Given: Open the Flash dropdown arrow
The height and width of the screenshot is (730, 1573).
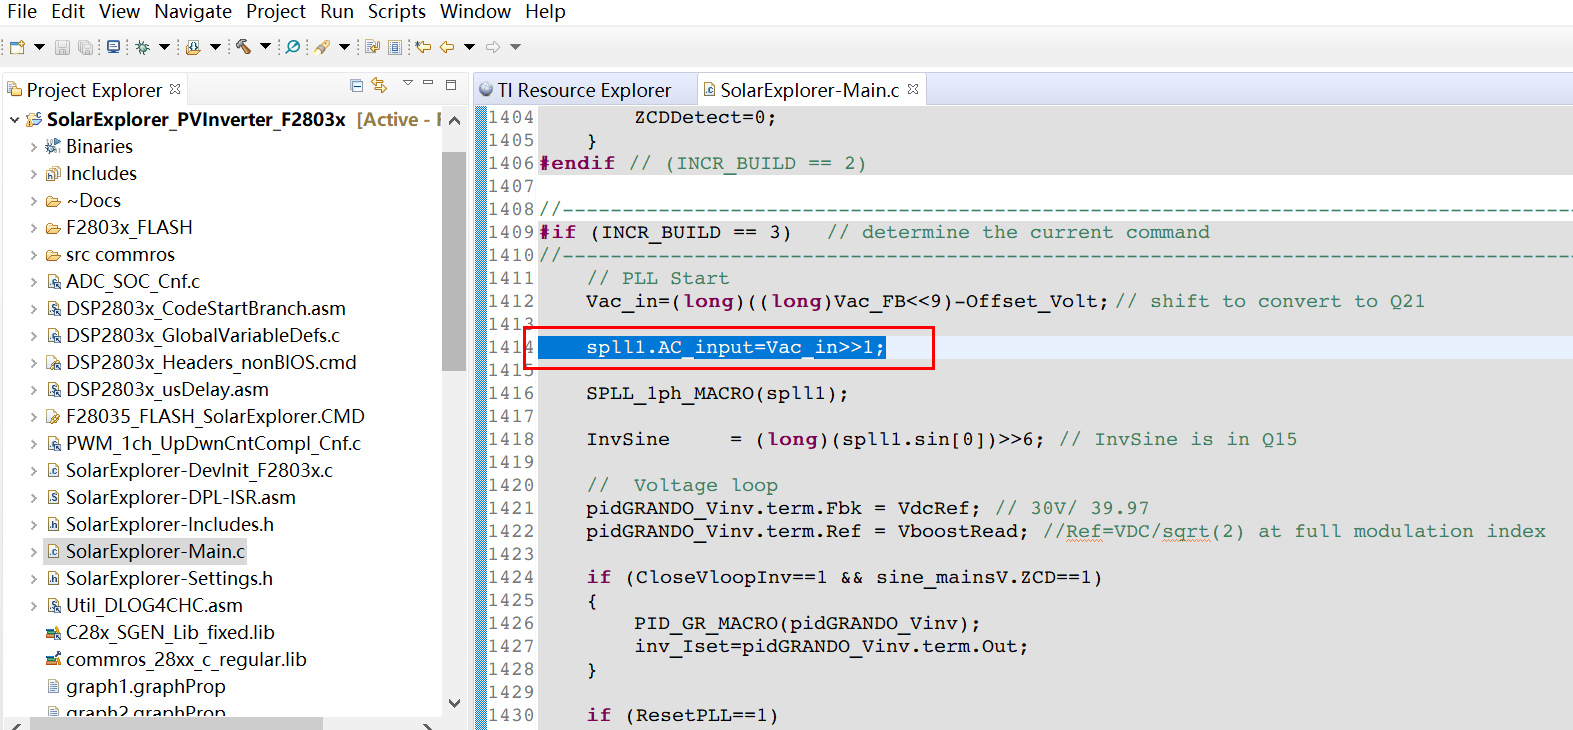Looking at the screenshot, I should click(215, 47).
